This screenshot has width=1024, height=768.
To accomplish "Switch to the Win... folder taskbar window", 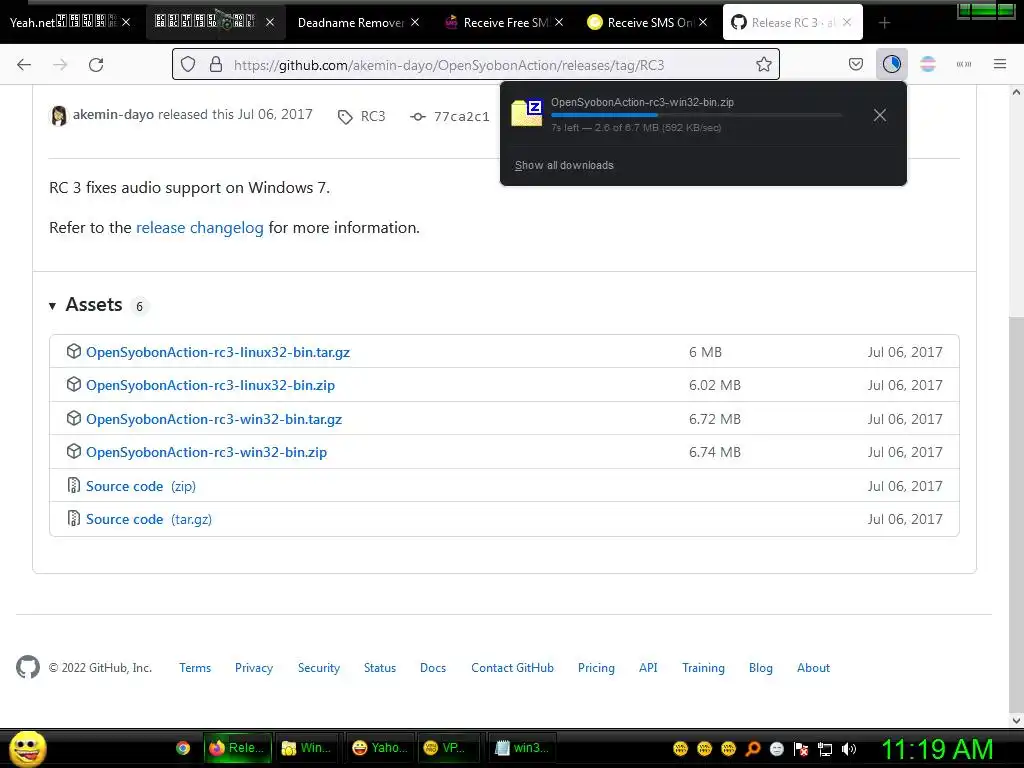I will (307, 748).
